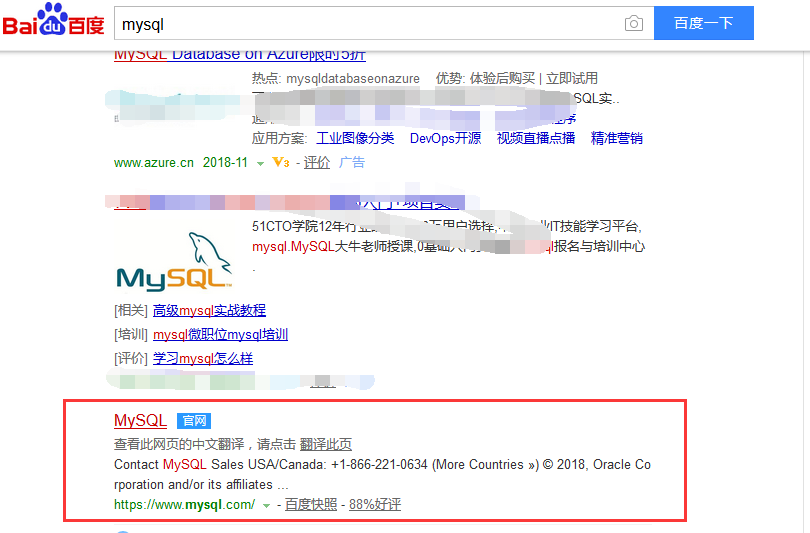The image size is (810, 533).
Task: Click the 88%好评 rating link
Action: (375, 505)
